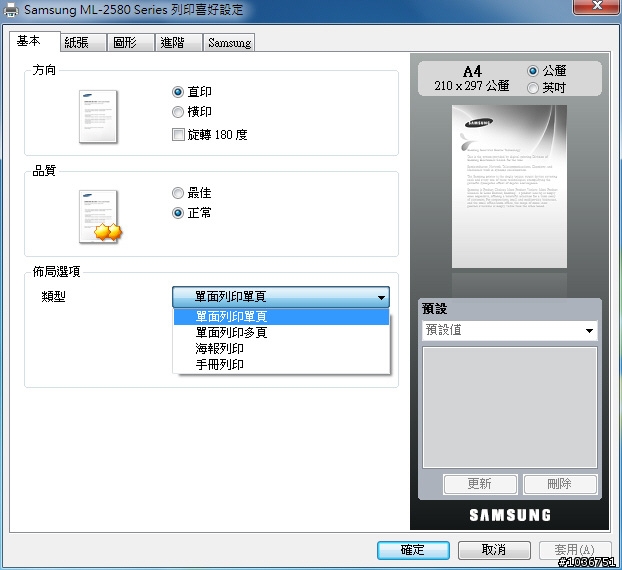Viewport: 622px width, 570px height.
Task: Click the A4 page preview thumbnail
Action: [509, 186]
